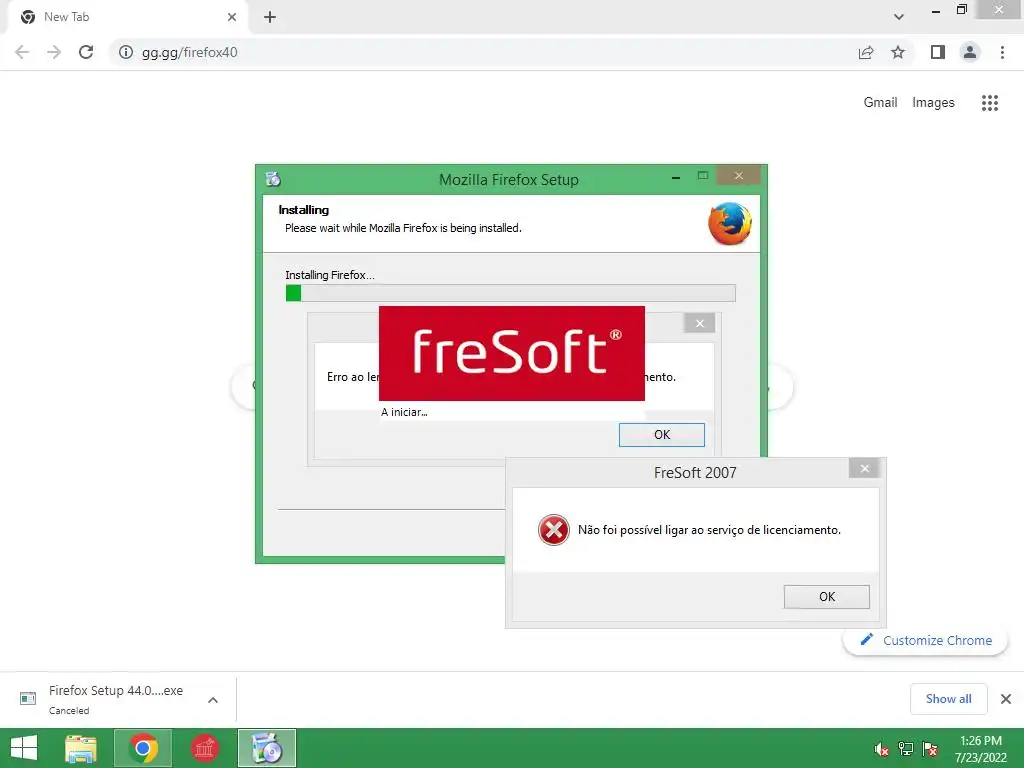
Task: Click the Firefox logo in setup window
Action: 729,224
